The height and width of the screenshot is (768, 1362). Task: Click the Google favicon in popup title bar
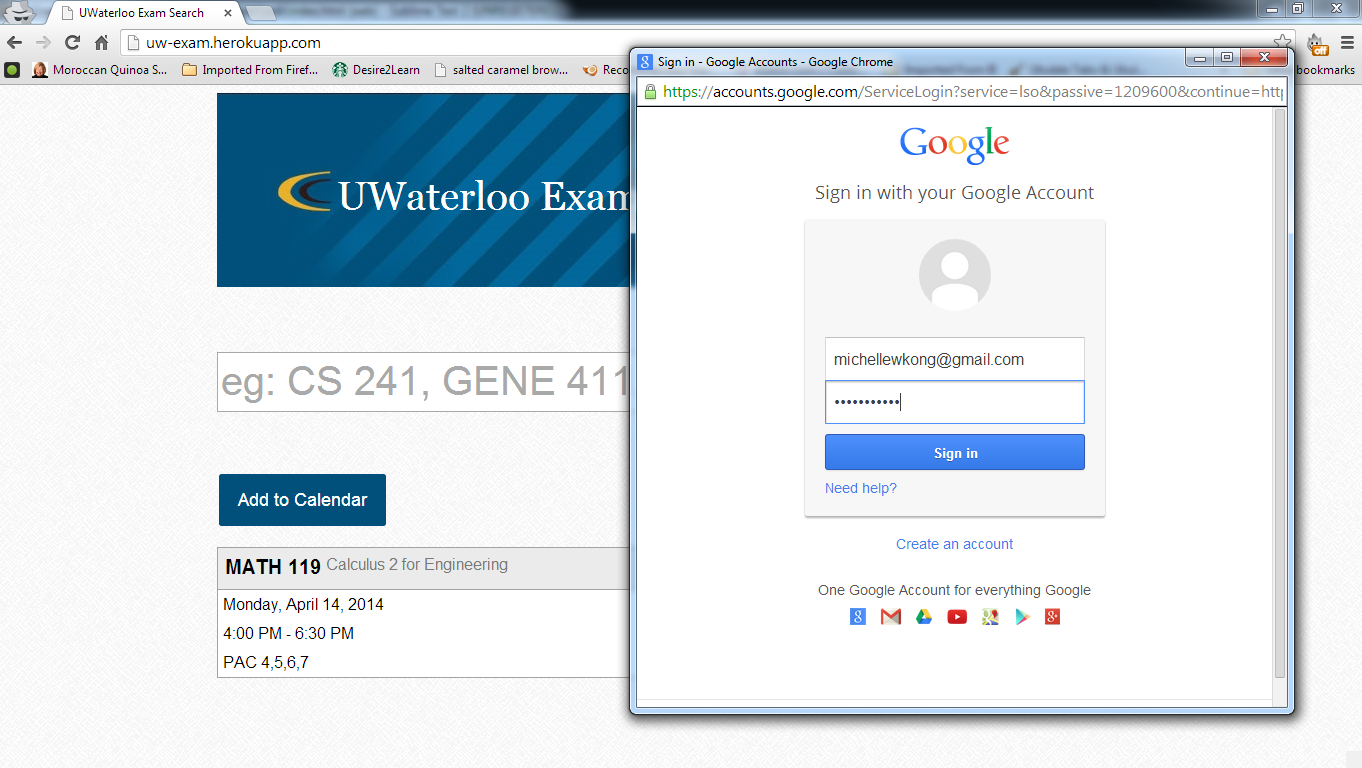[646, 62]
